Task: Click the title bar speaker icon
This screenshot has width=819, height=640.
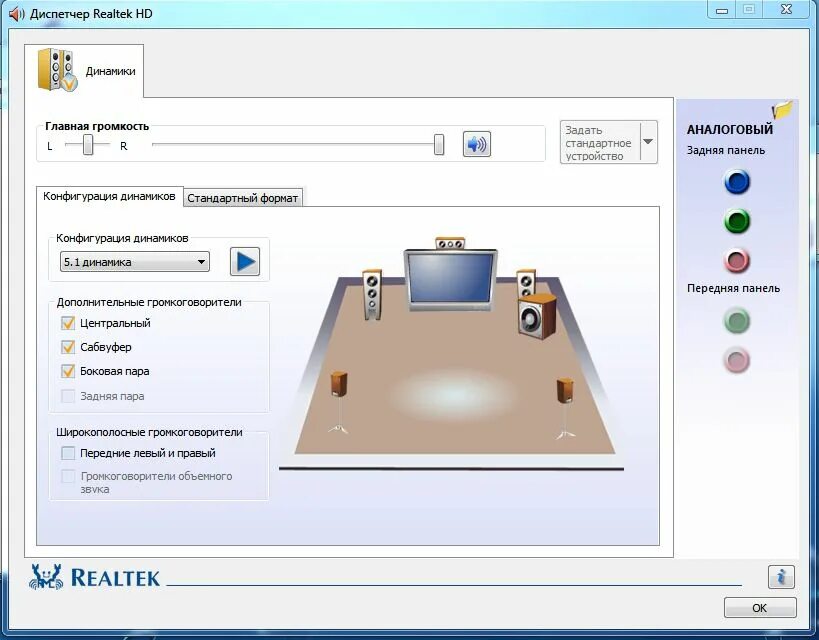Action: (x=16, y=14)
